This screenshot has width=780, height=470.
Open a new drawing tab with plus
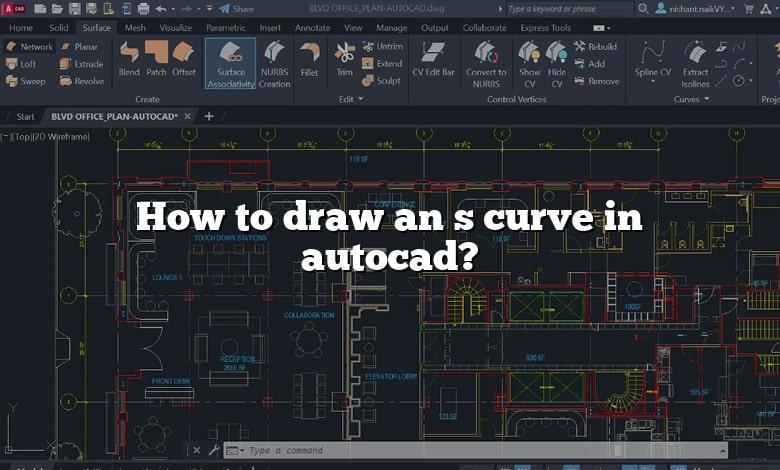[x=209, y=116]
